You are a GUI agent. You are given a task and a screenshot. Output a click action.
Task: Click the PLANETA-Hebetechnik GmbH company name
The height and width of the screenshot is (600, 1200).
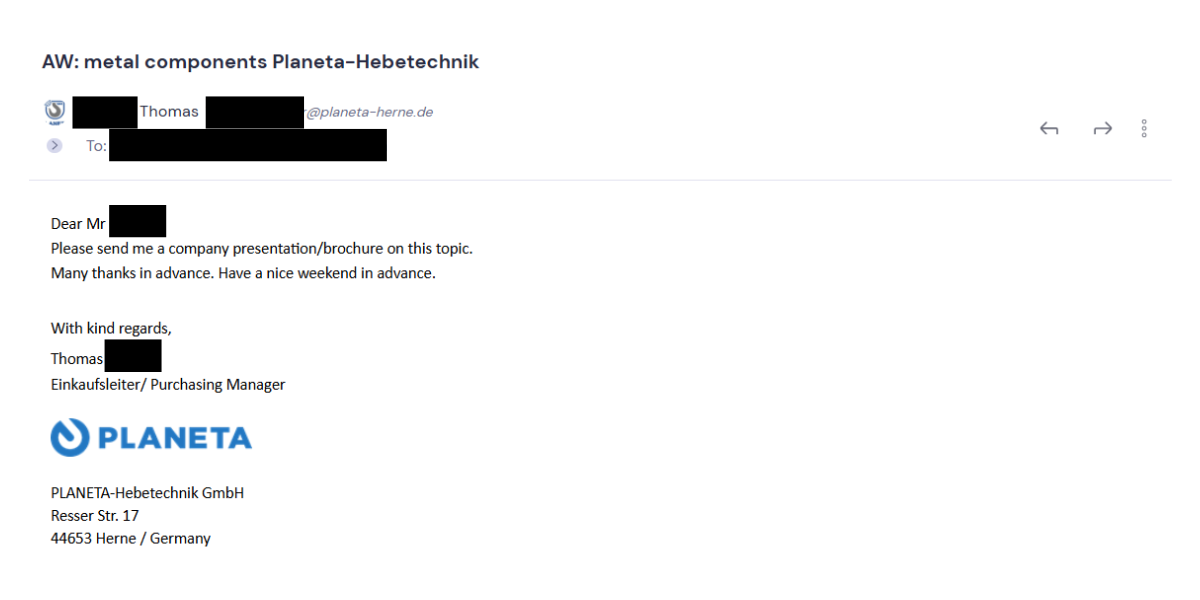[148, 493]
